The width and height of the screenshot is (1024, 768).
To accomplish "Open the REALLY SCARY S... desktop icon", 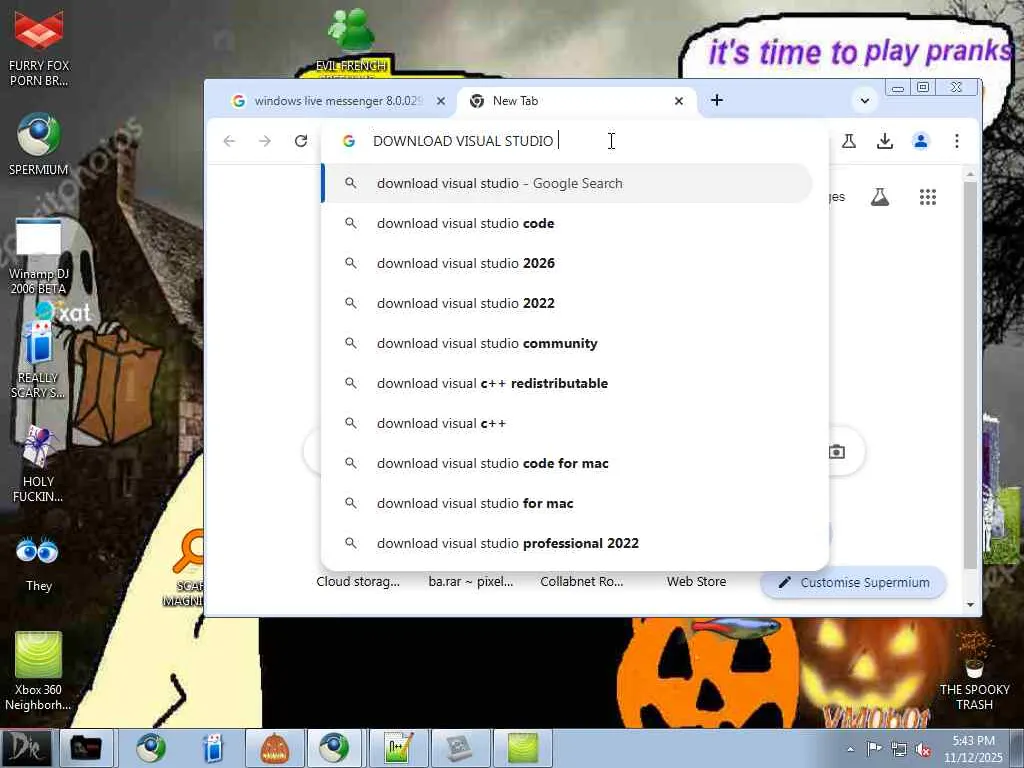I will point(39,360).
